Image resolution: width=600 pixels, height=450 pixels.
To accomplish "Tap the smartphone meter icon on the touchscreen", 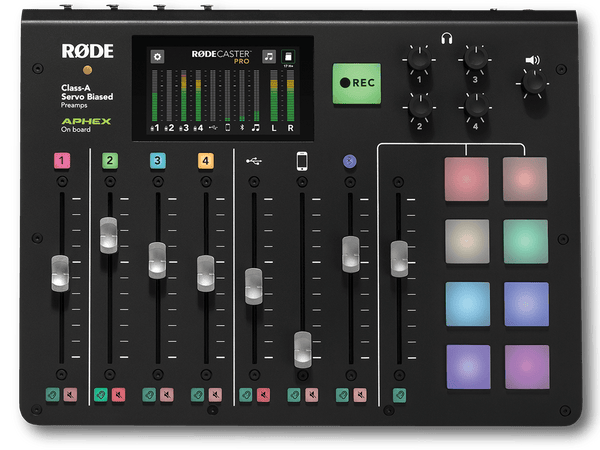I will pyautogui.click(x=228, y=127).
